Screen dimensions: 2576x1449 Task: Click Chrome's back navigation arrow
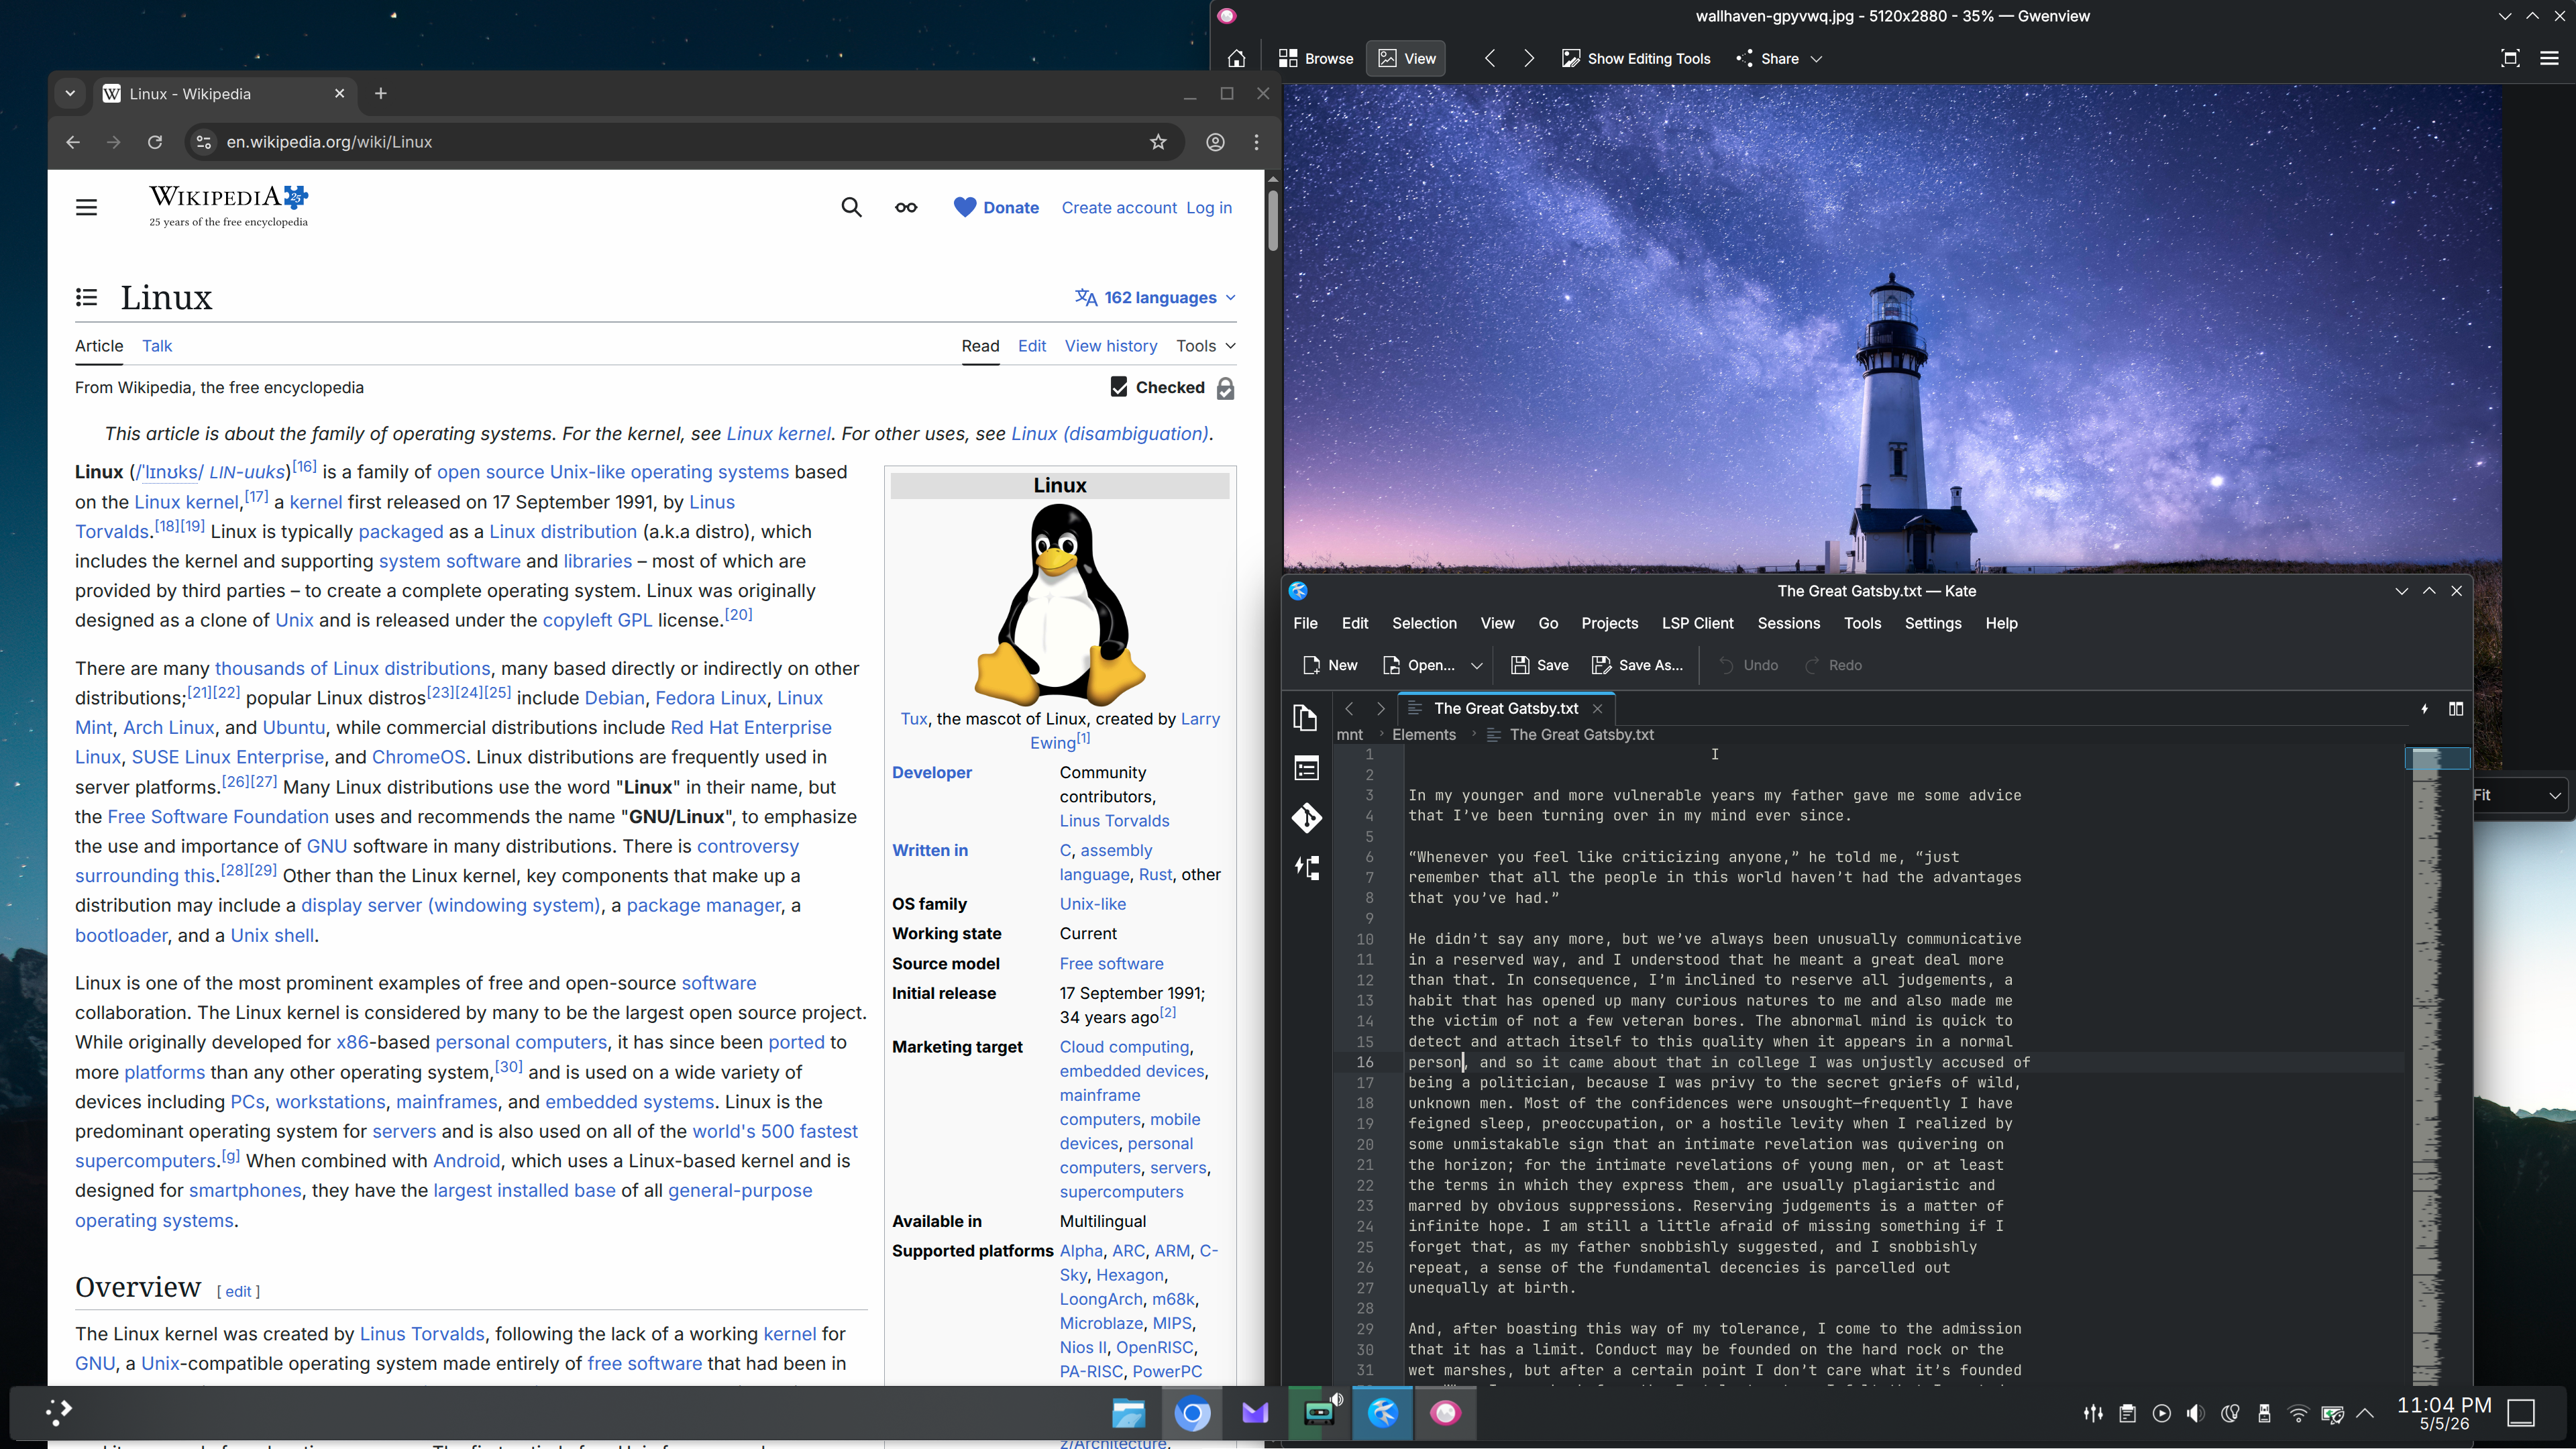click(x=73, y=142)
